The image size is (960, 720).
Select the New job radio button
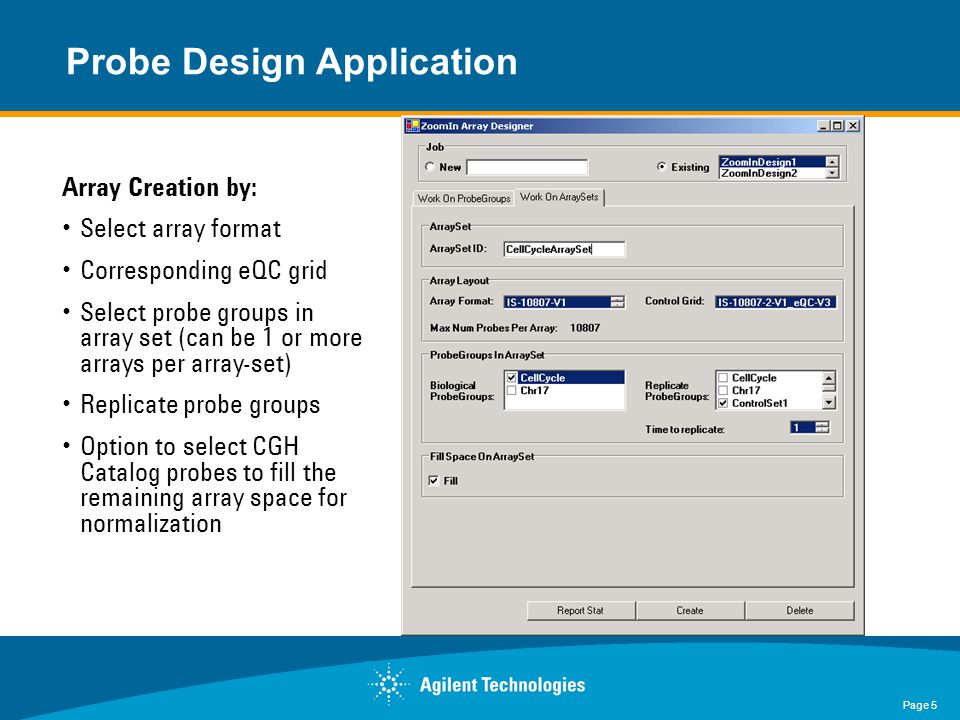click(x=430, y=167)
